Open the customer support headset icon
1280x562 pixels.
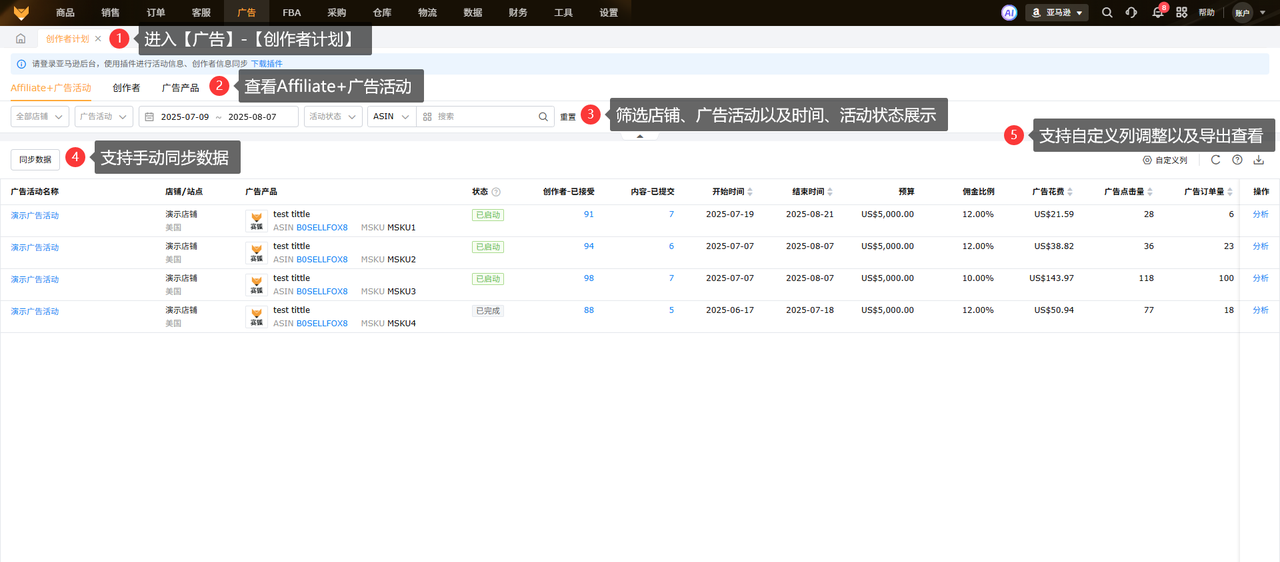(1131, 12)
